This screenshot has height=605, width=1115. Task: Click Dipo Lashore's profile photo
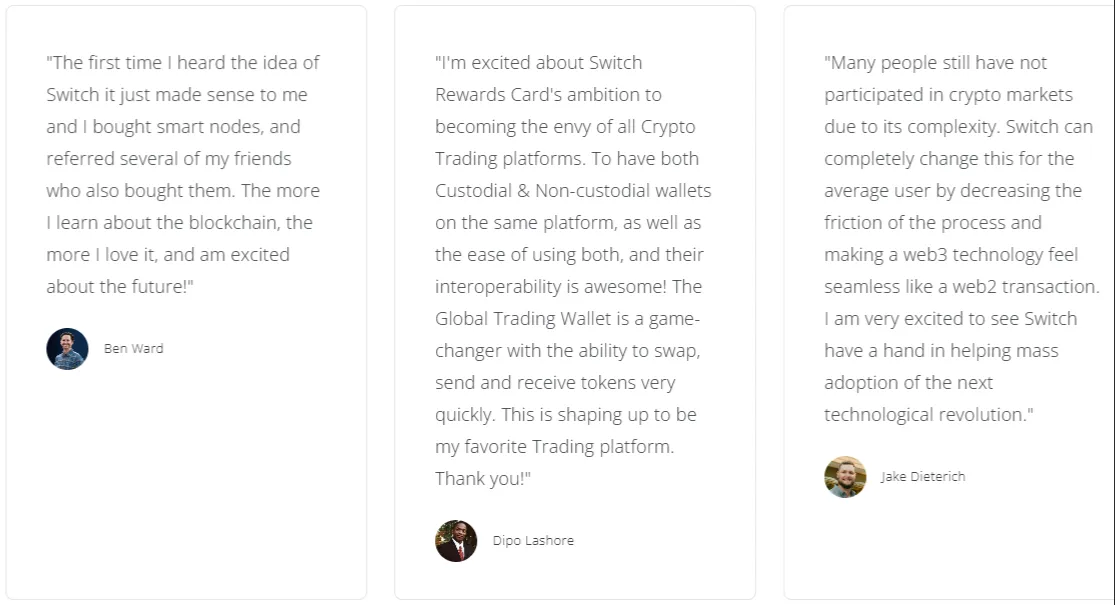457,541
